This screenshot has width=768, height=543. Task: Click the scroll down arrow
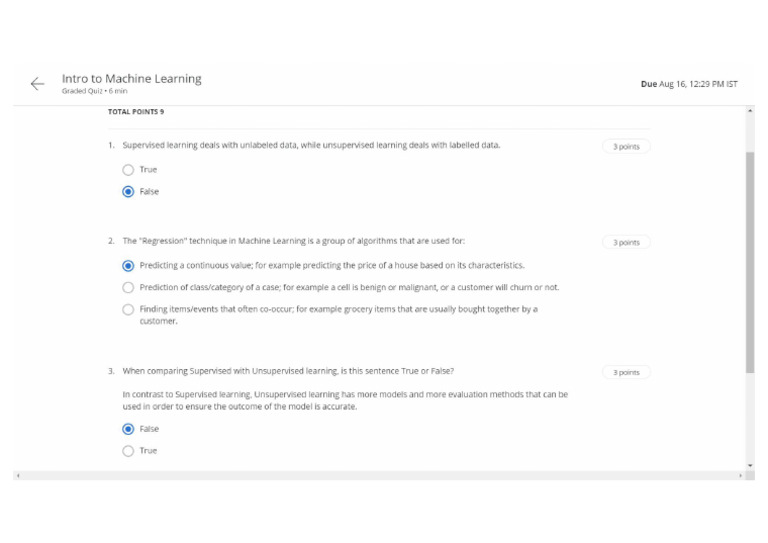pos(750,465)
